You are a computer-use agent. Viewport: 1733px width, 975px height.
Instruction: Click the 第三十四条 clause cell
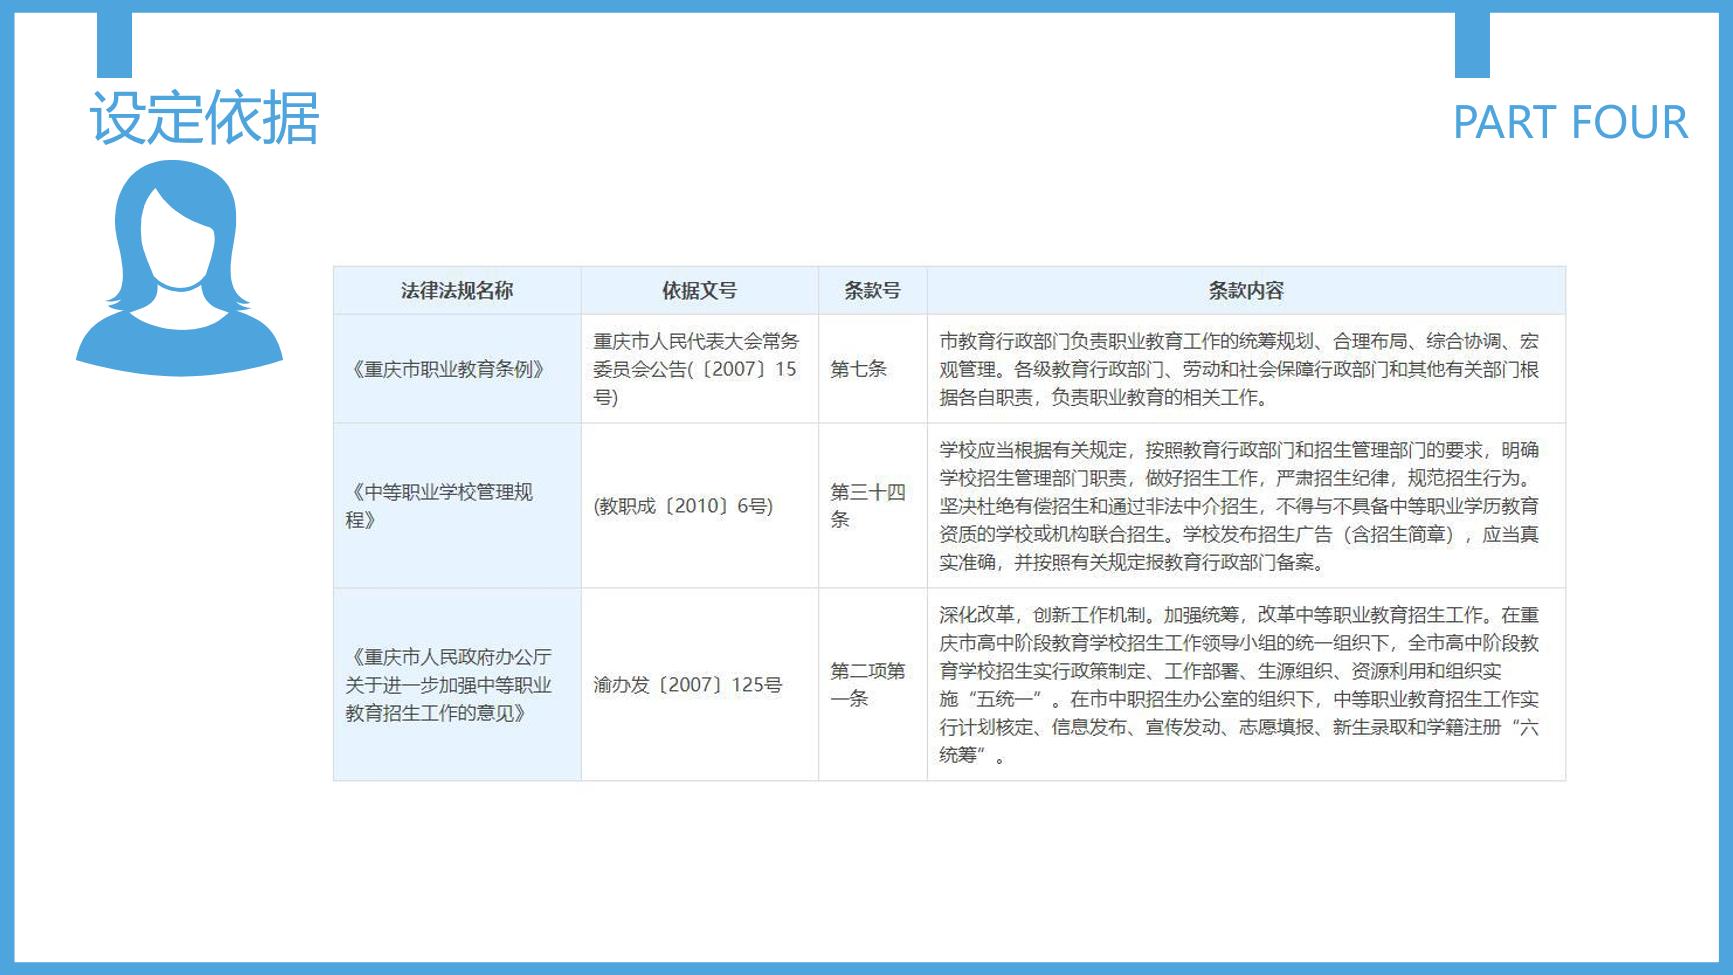point(873,506)
